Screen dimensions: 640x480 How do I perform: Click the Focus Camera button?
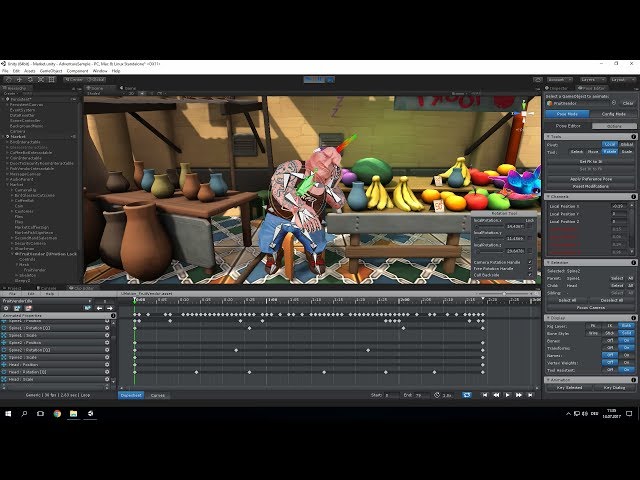[591, 307]
